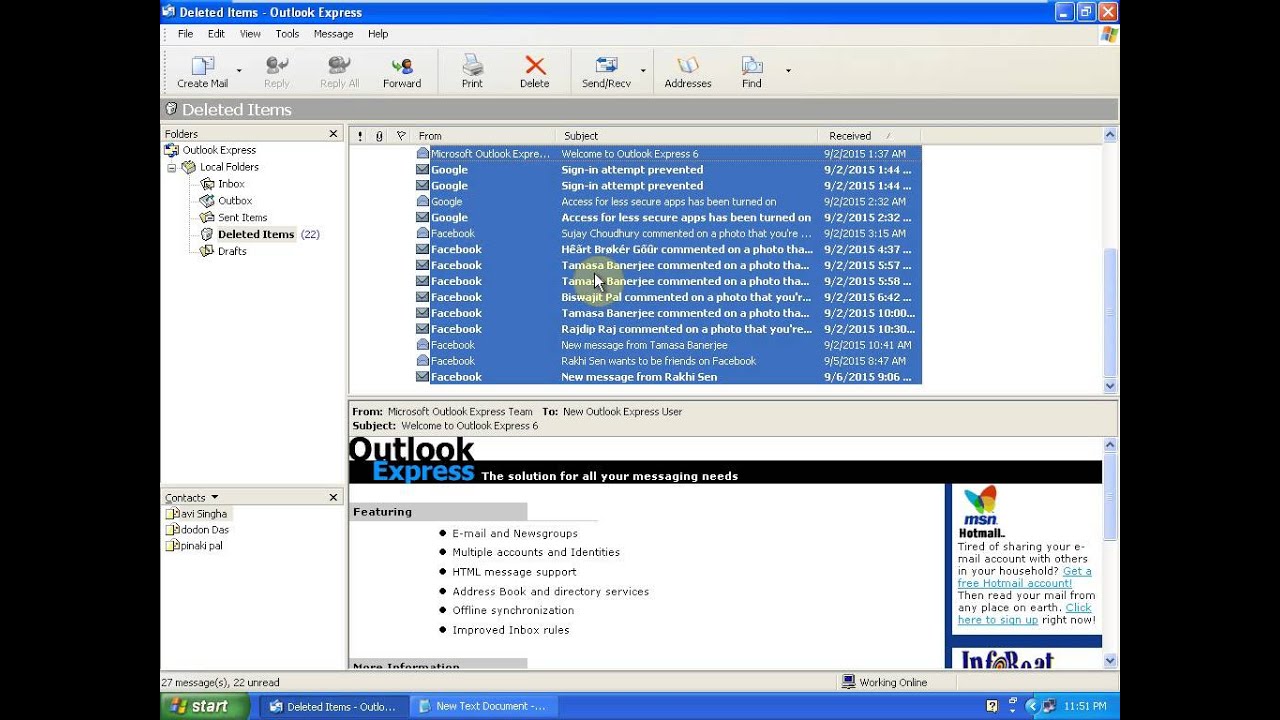Screen dimensions: 1280x720
Task: Collapse the Local Folders tree node
Action: coord(171,168)
